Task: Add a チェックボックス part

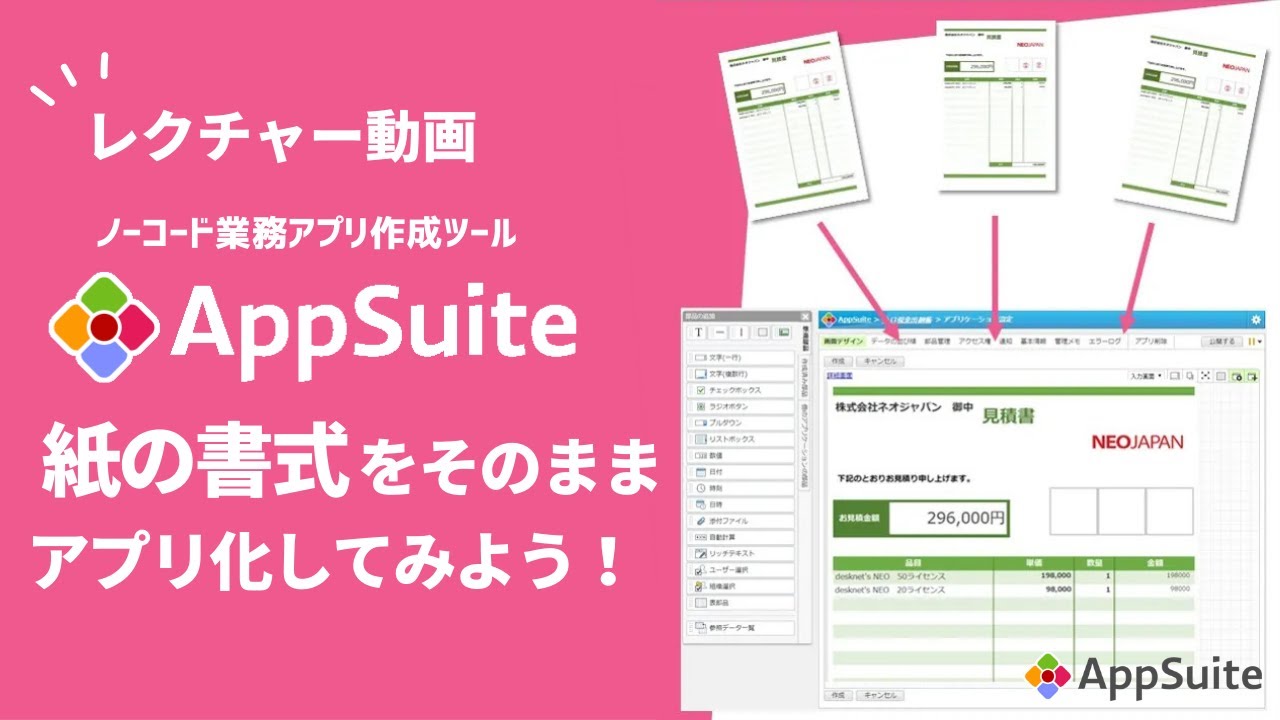Action: pyautogui.click(x=741, y=390)
